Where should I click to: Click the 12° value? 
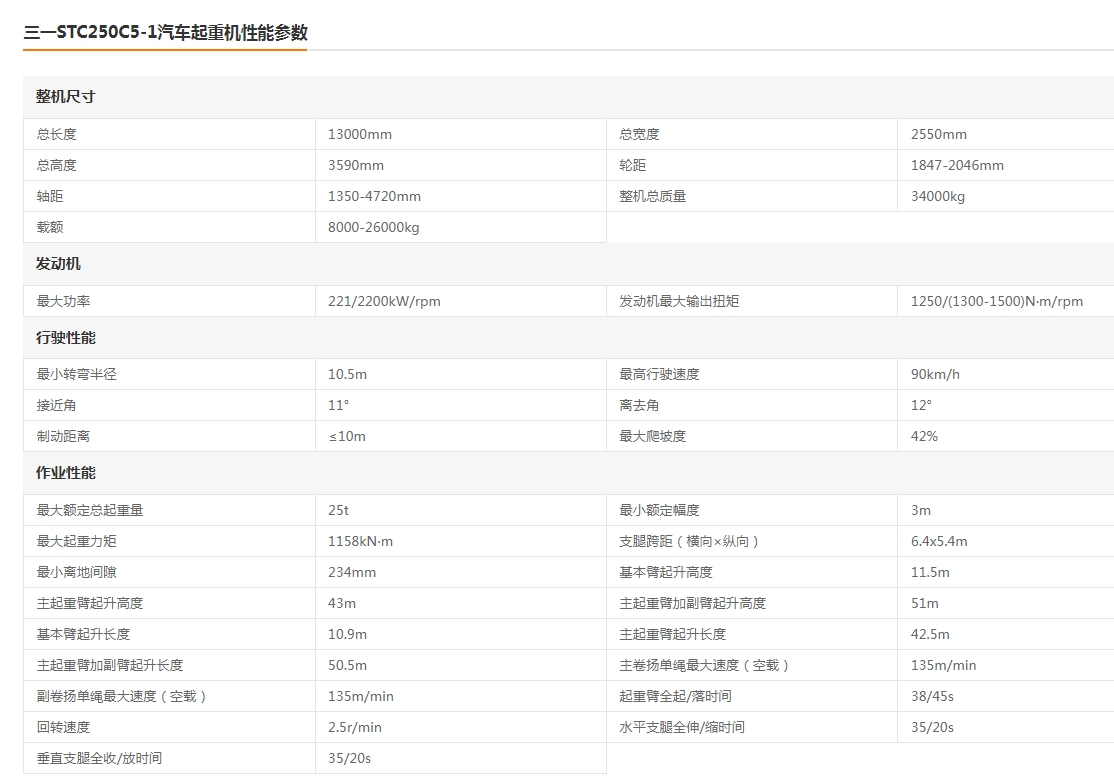point(921,405)
